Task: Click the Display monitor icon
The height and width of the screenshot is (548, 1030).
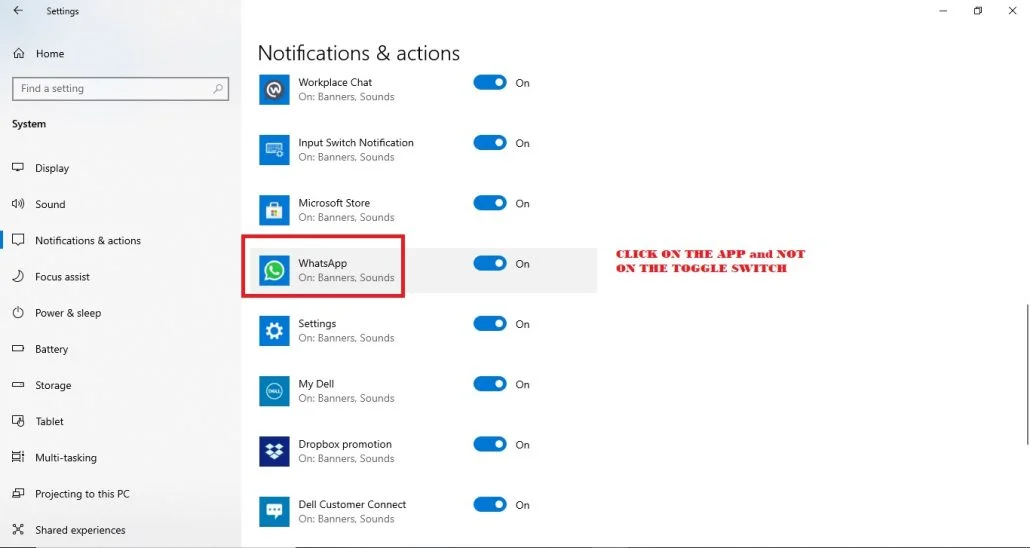Action: pos(18,168)
